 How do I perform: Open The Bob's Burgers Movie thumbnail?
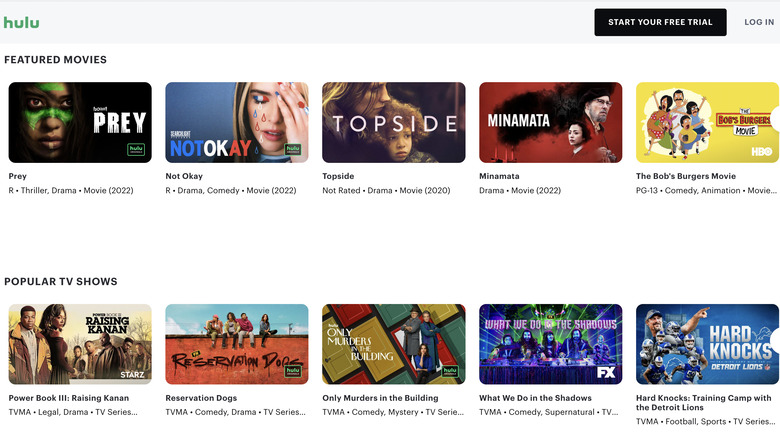click(x=707, y=122)
